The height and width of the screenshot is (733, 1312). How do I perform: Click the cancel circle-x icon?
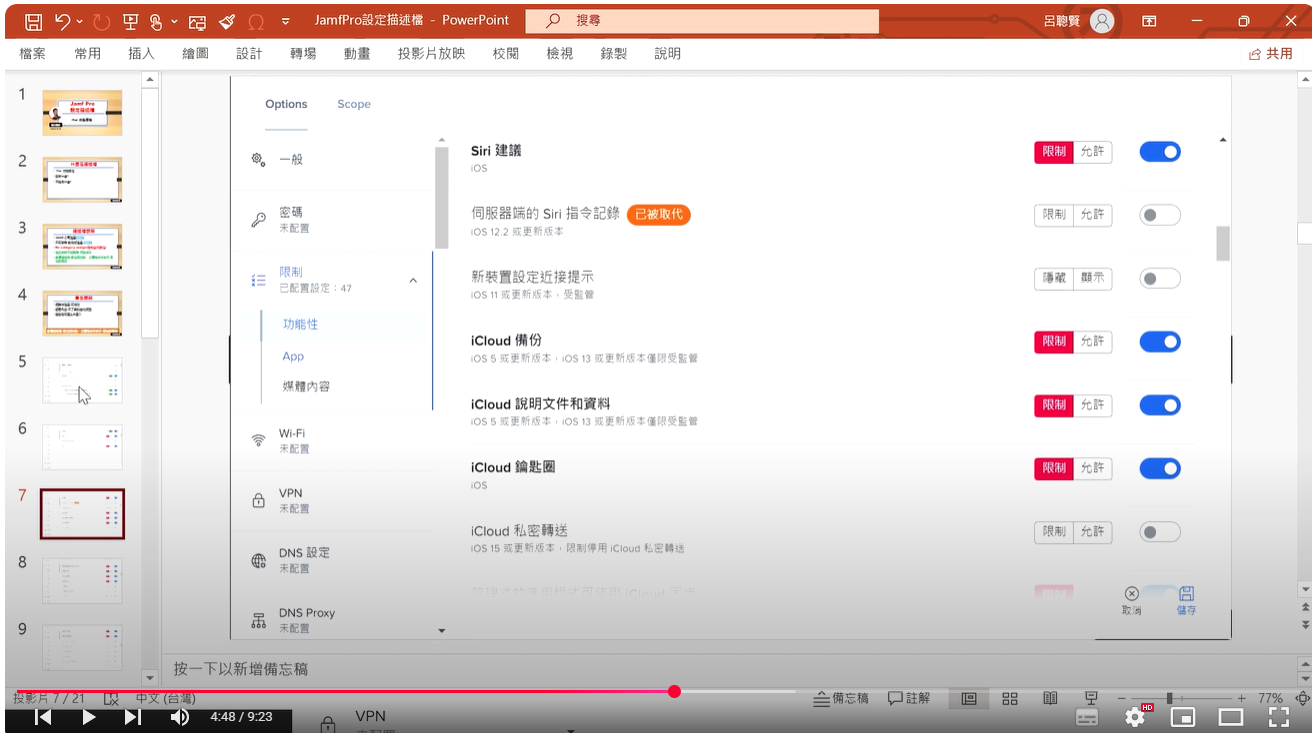1131,594
